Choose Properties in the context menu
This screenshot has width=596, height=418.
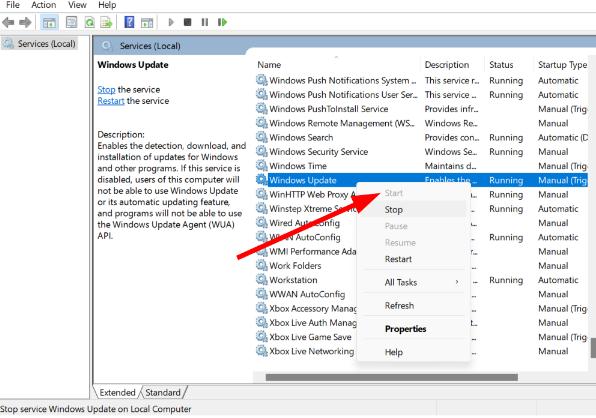[413, 329]
